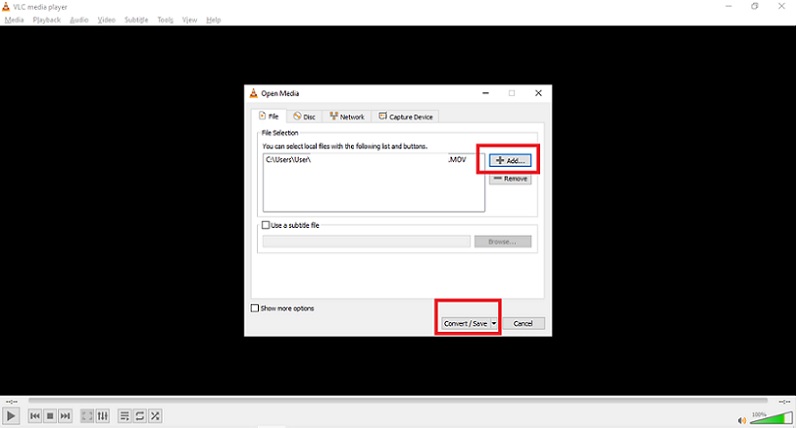Switch to the Network tab
Viewport: 797px width, 428px height.
pos(346,117)
